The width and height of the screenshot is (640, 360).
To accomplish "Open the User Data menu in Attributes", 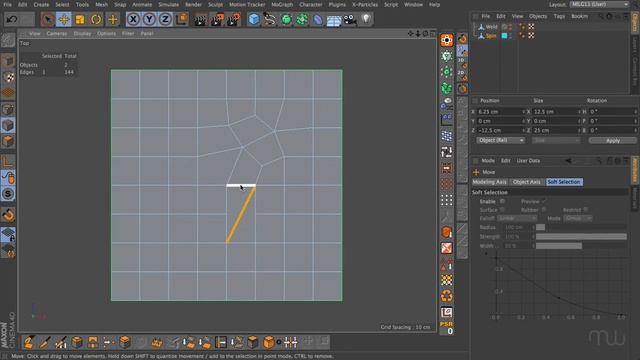I will (528, 161).
